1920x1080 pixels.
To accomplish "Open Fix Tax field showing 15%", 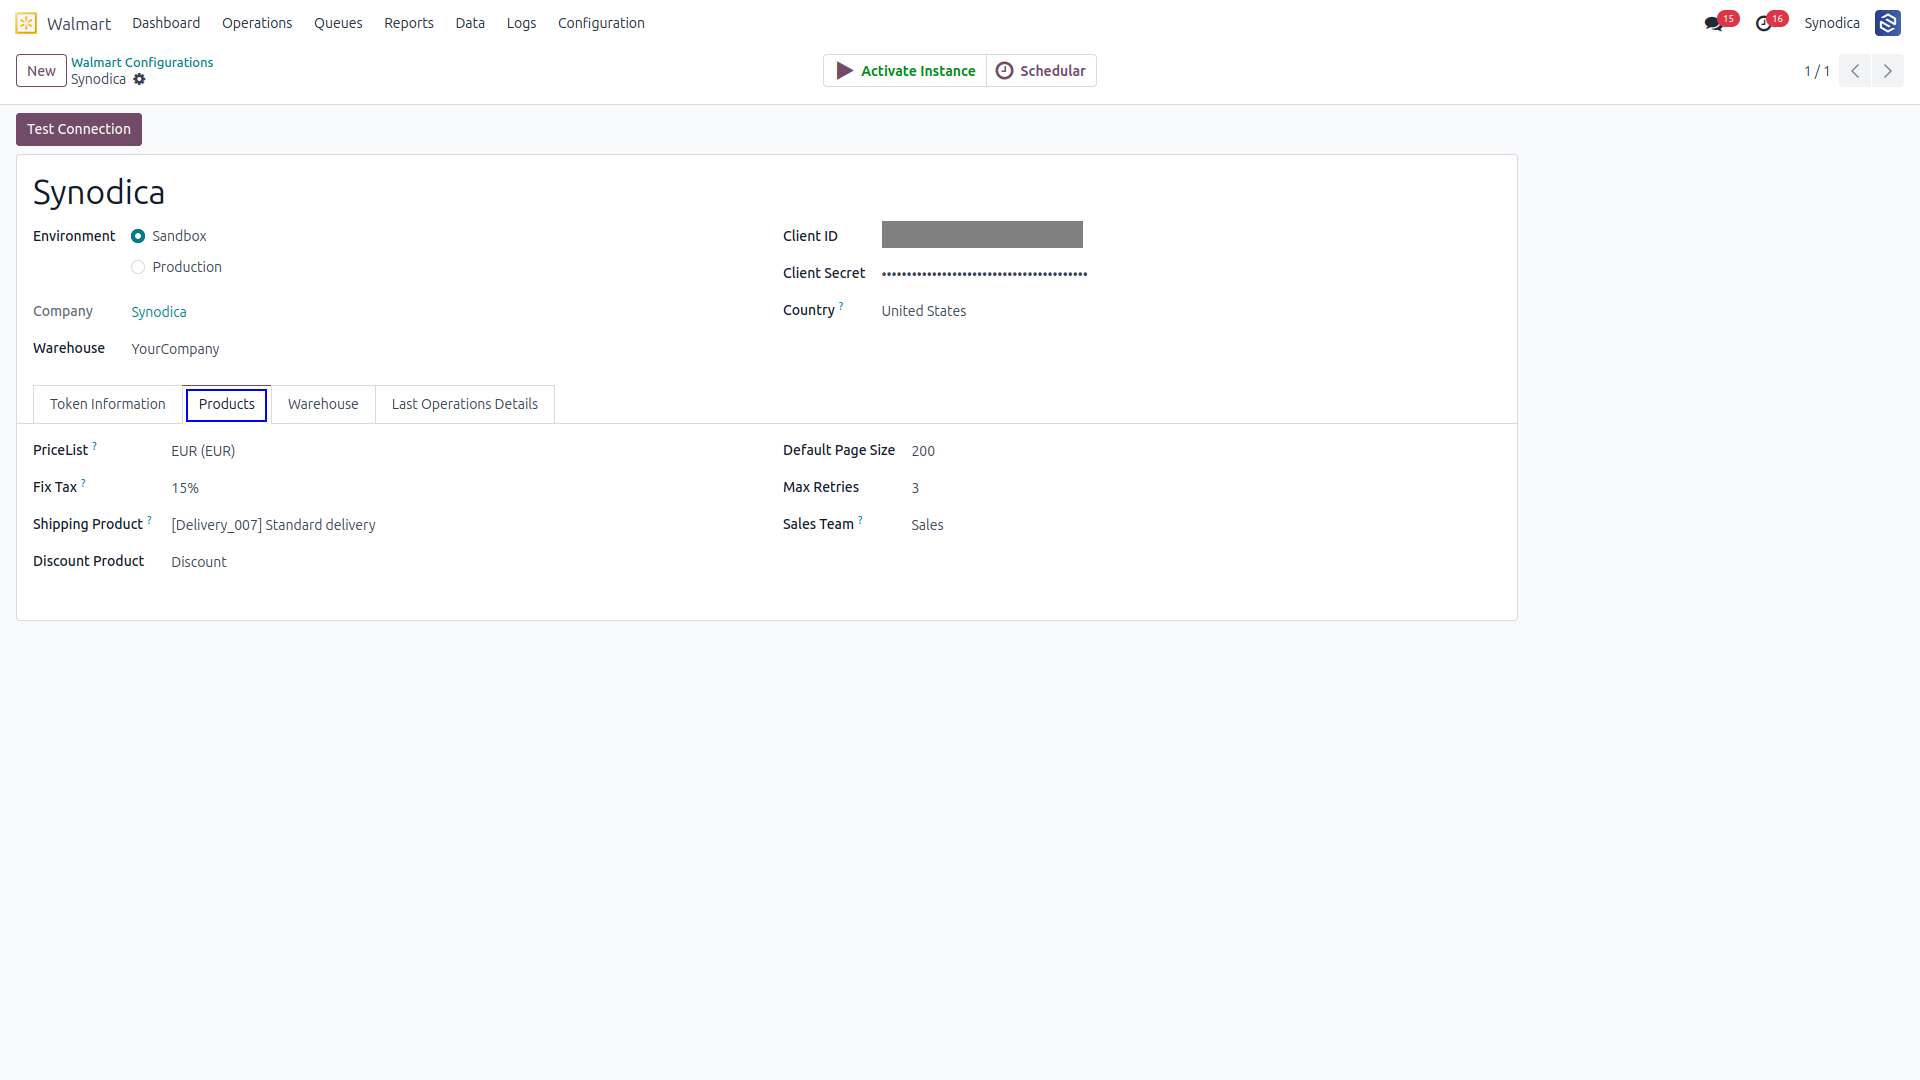I will pyautogui.click(x=185, y=488).
